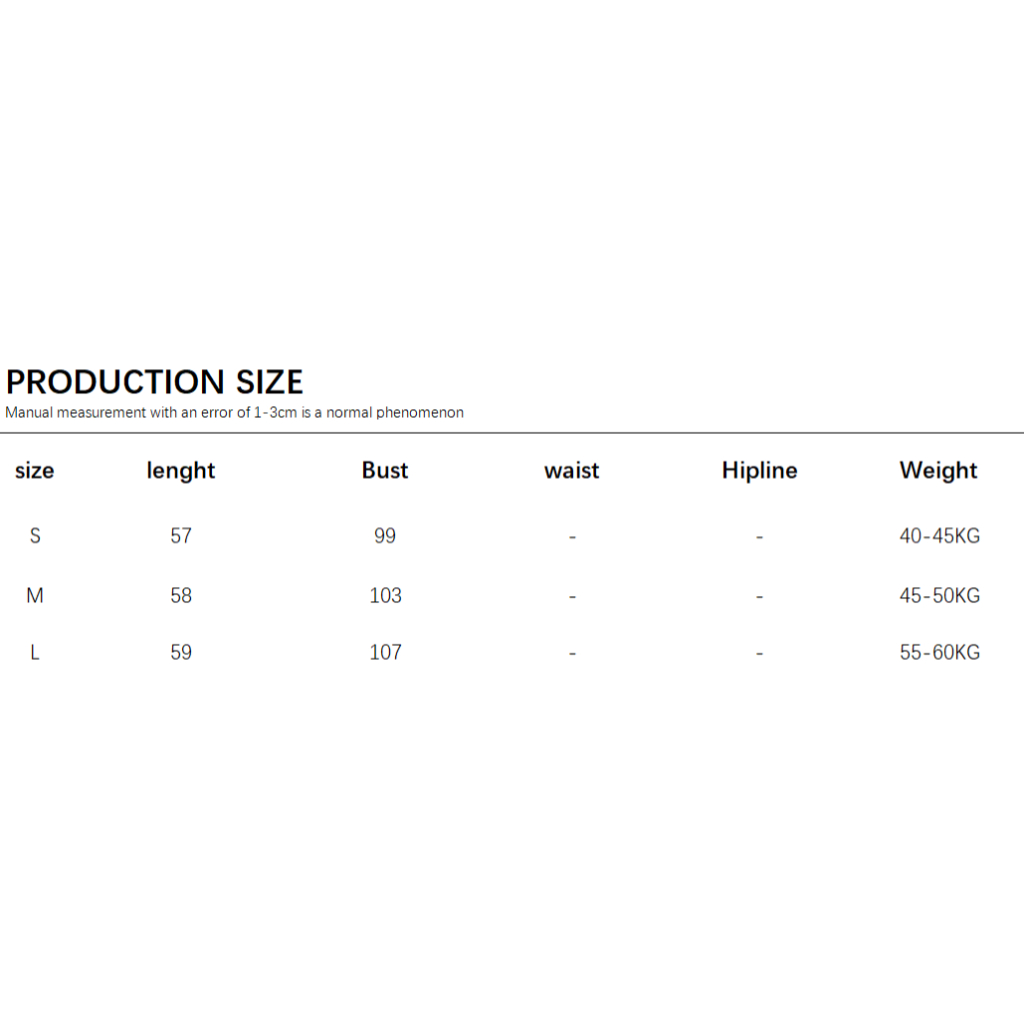1024x1024 pixels.
Task: Click the PRODUCTION SIZE heading
Action: pos(155,382)
